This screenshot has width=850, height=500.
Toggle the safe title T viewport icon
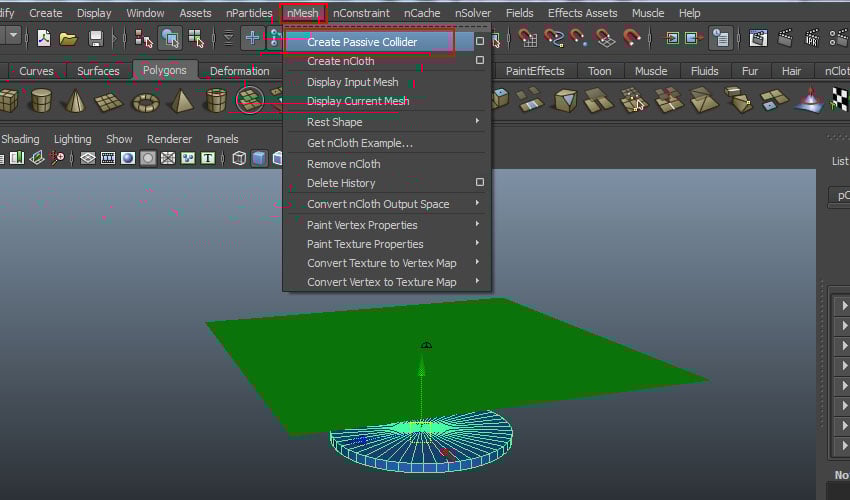coord(208,158)
